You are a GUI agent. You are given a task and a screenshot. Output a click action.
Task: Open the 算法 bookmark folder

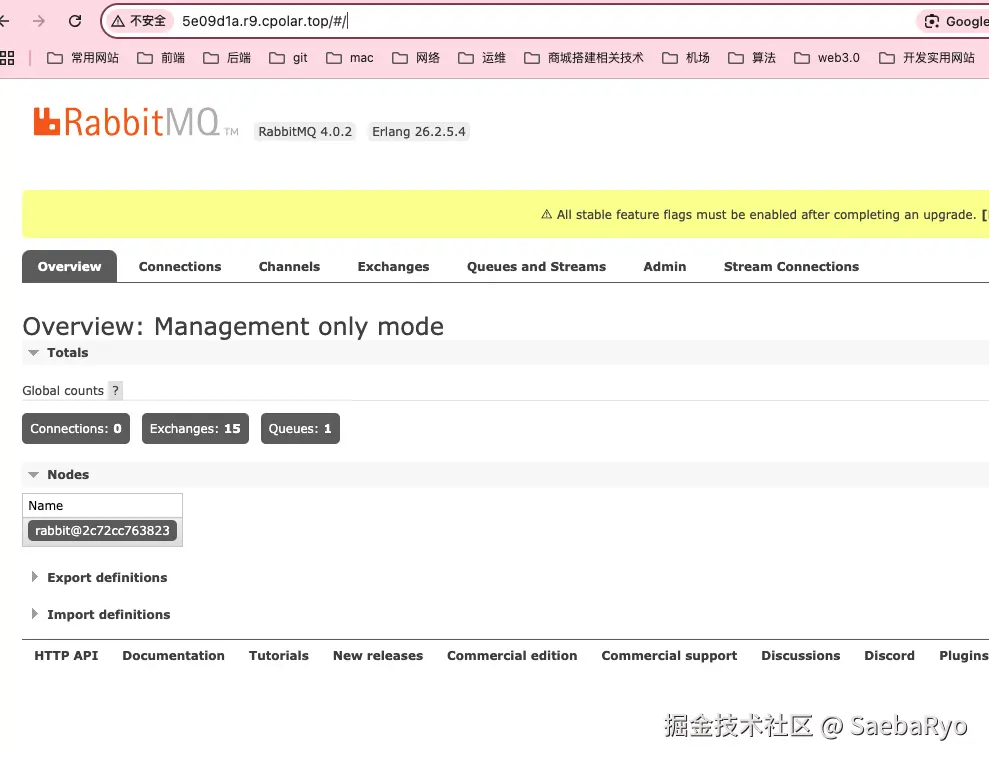tap(752, 58)
